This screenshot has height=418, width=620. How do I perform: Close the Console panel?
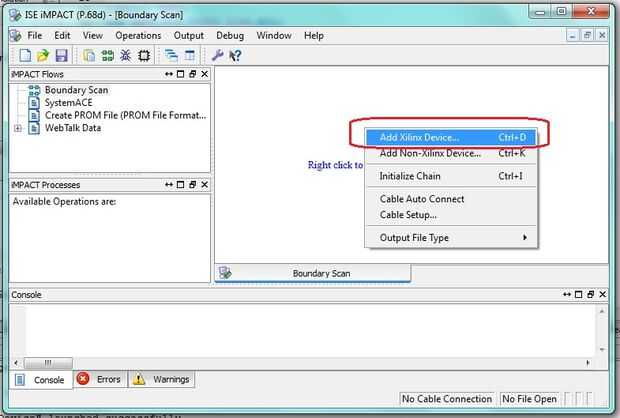click(x=603, y=295)
